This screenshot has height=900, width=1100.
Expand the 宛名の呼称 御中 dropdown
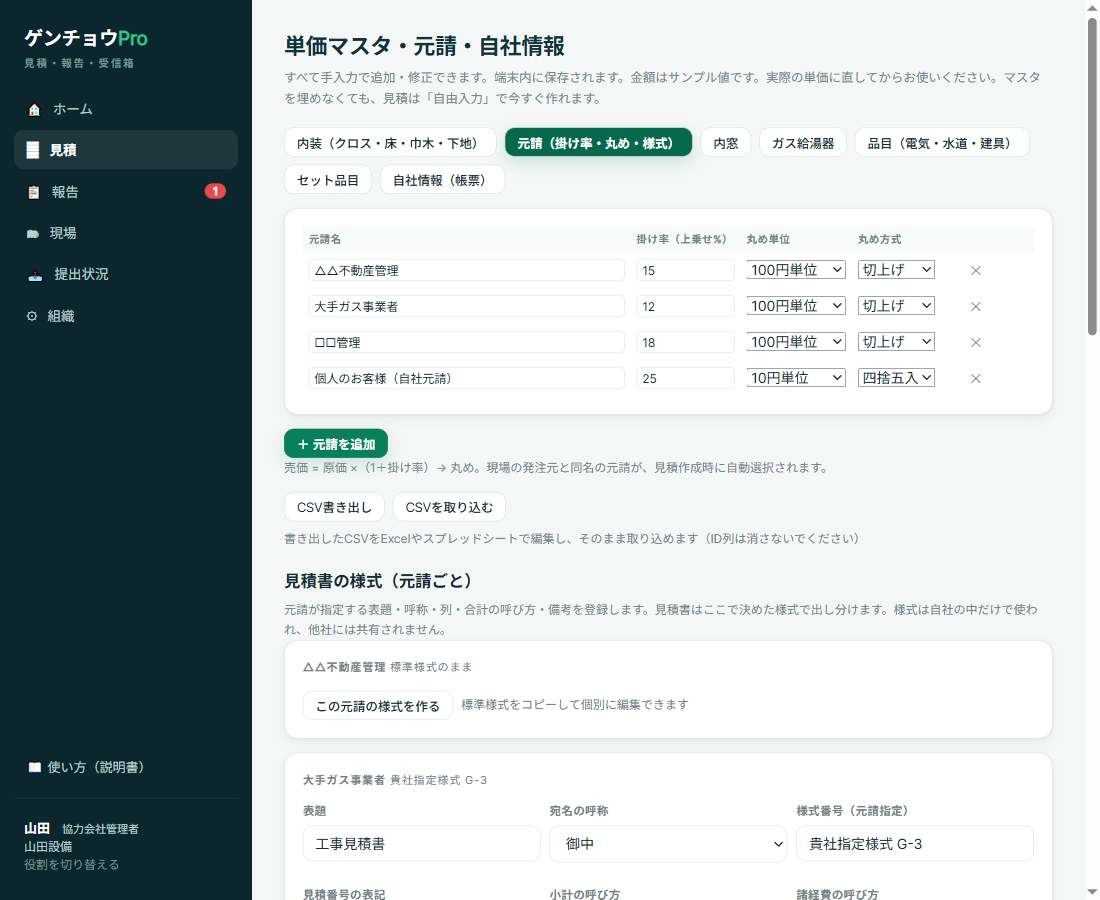(x=668, y=844)
